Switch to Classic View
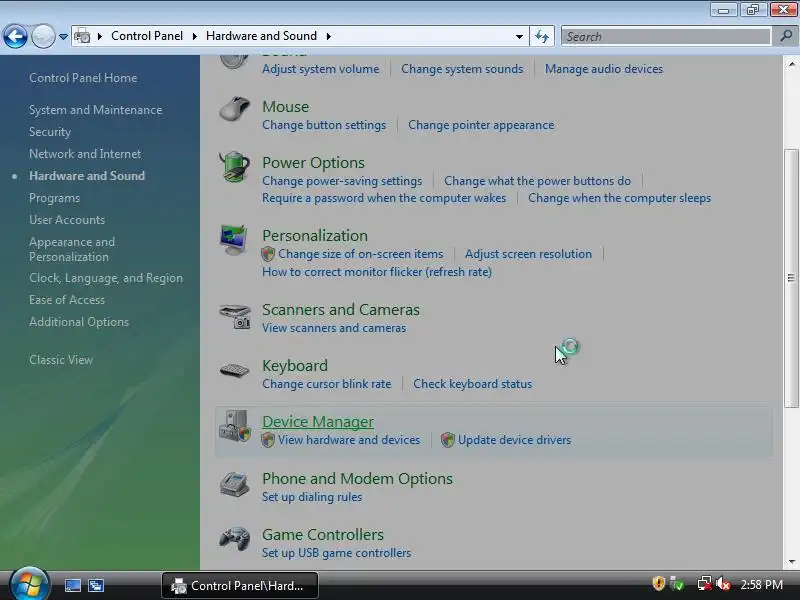This screenshot has width=800, height=600. [61, 360]
